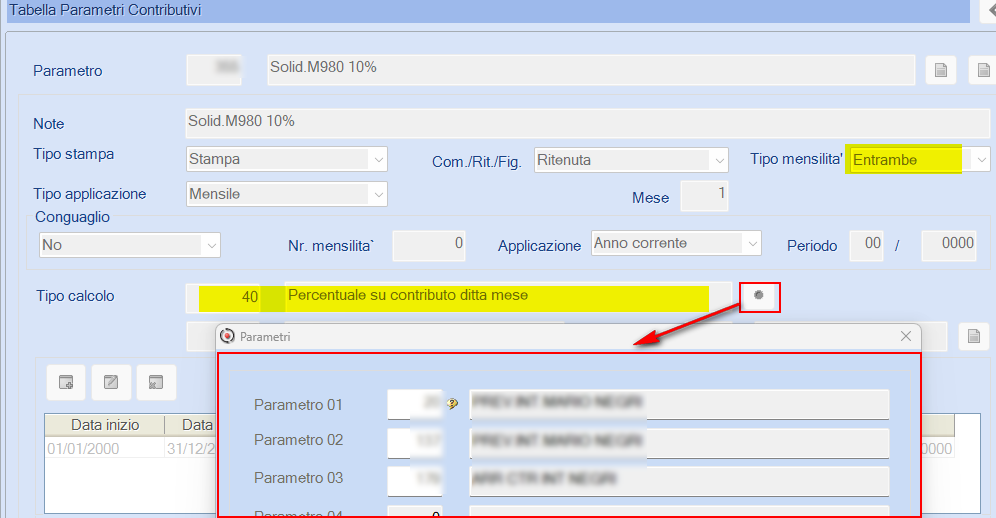The width and height of the screenshot is (996, 518).
Task: Click the partly cut-off document icon at window edge
Action: (982, 70)
